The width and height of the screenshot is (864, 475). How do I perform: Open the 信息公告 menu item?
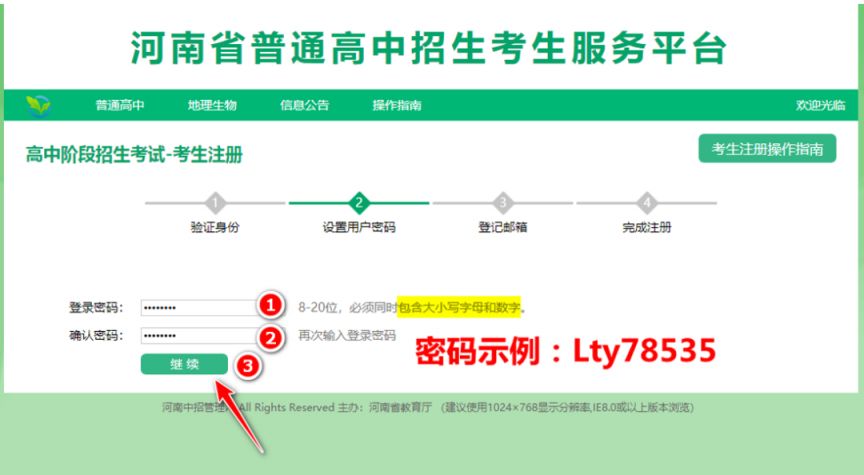[304, 105]
